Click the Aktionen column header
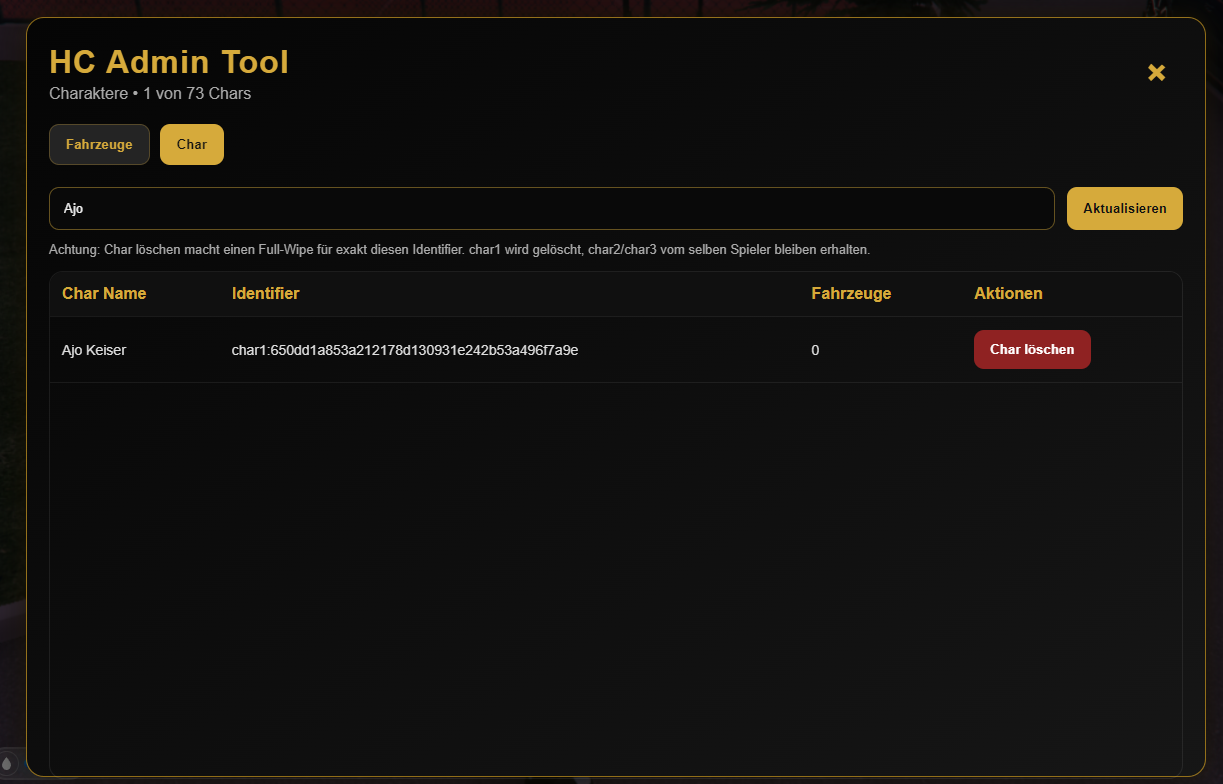Screen dimensions: 1223x784 (x=1008, y=294)
